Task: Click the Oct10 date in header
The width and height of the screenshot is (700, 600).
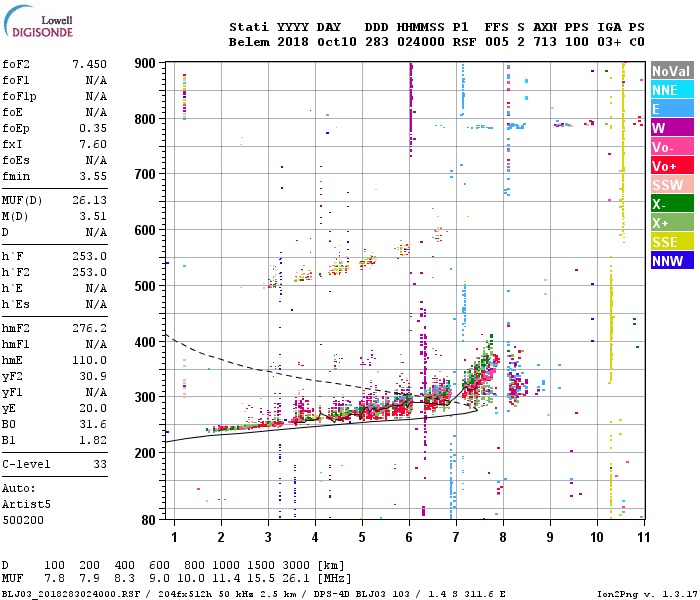Action: 337,42
